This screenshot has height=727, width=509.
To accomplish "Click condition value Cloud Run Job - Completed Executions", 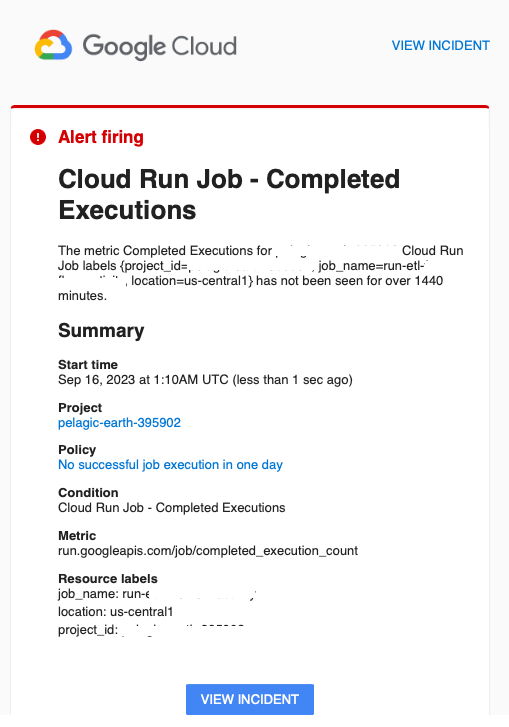I will click(x=172, y=508).
